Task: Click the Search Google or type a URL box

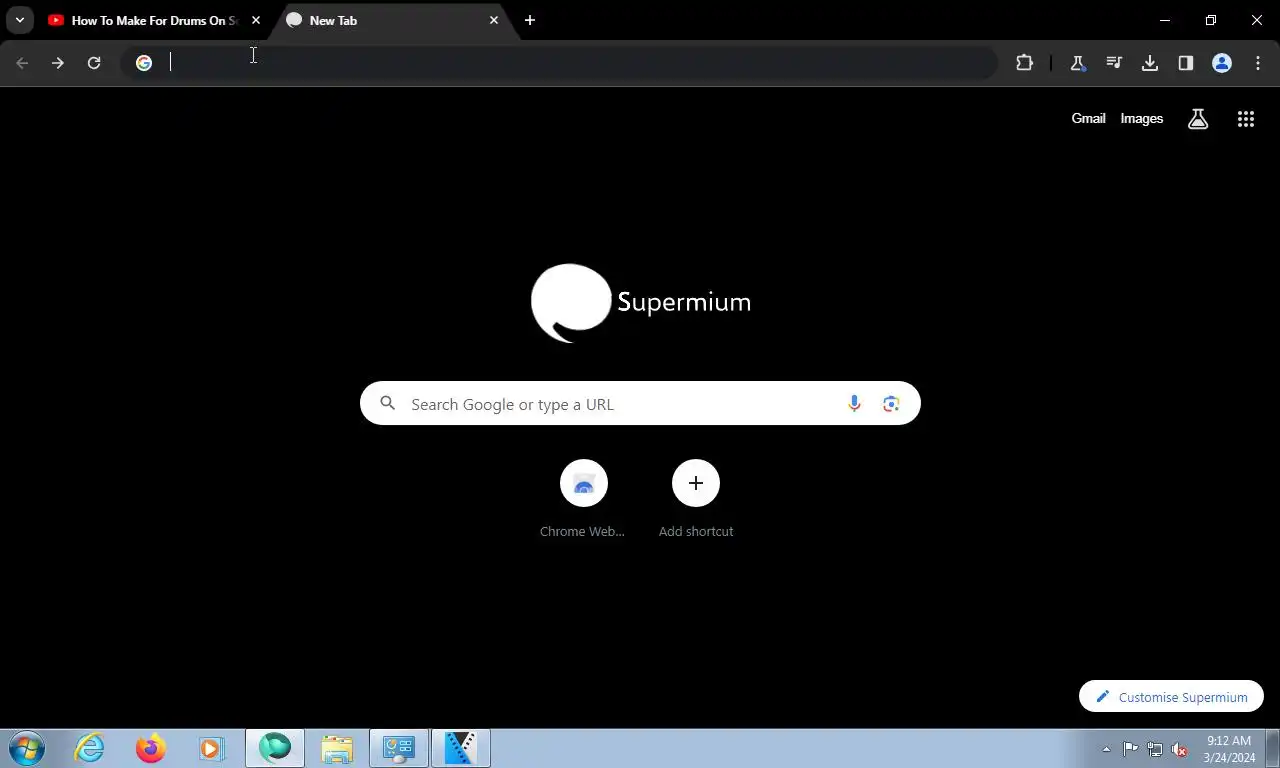Action: click(x=640, y=404)
